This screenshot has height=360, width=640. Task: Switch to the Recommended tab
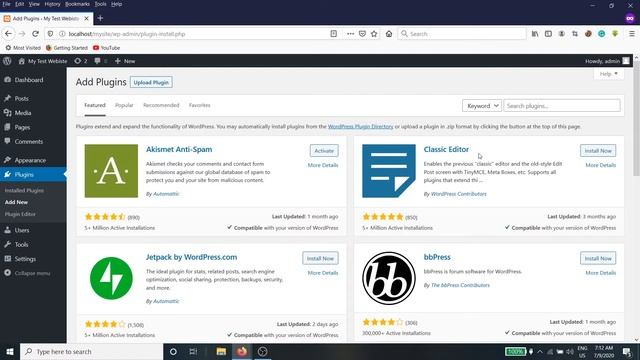point(161,105)
